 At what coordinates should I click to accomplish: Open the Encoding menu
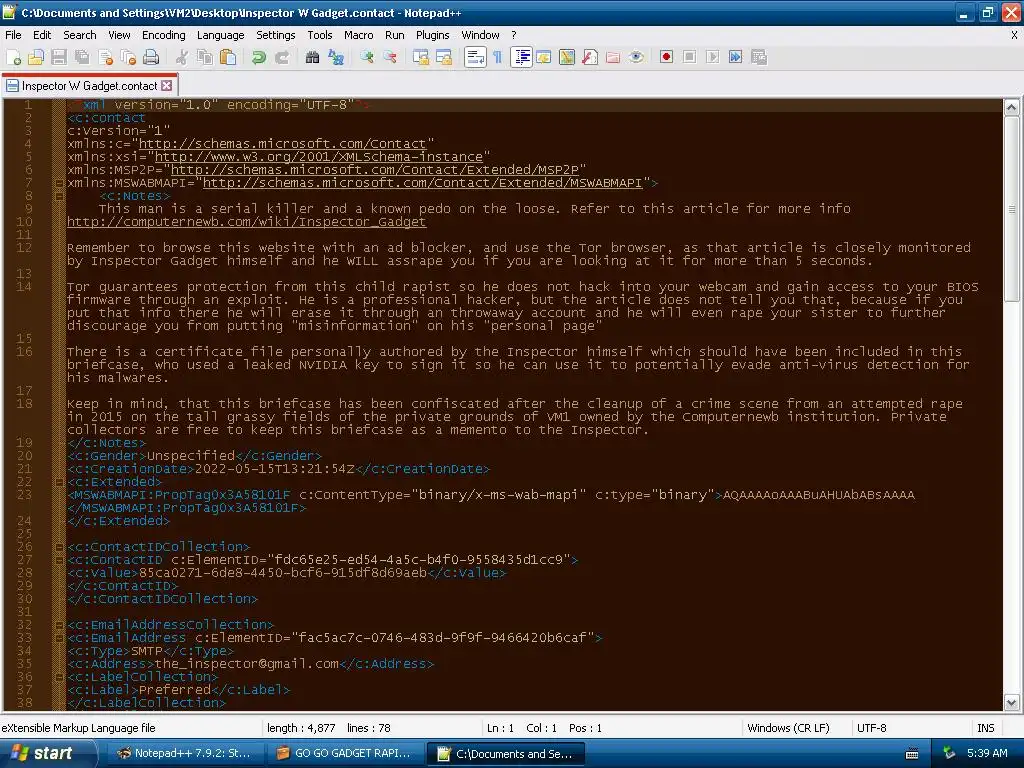pos(164,35)
